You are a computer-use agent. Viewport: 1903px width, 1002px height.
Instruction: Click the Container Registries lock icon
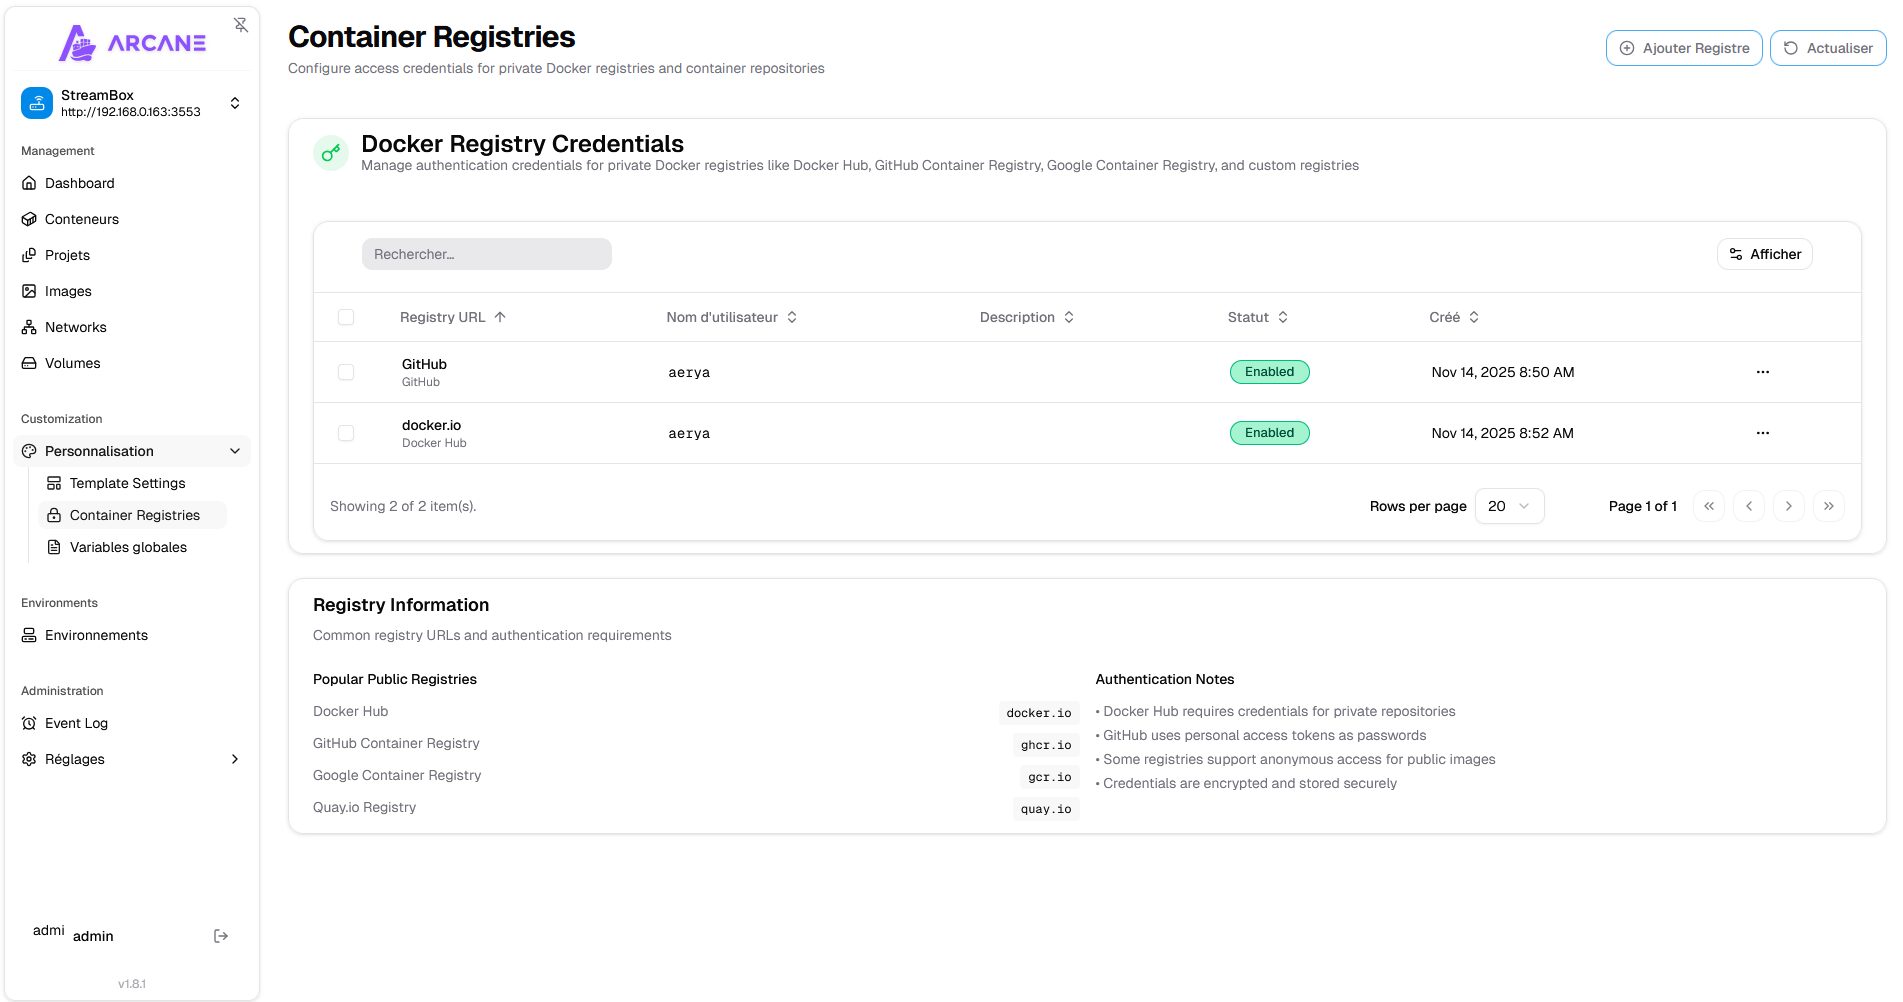click(54, 515)
